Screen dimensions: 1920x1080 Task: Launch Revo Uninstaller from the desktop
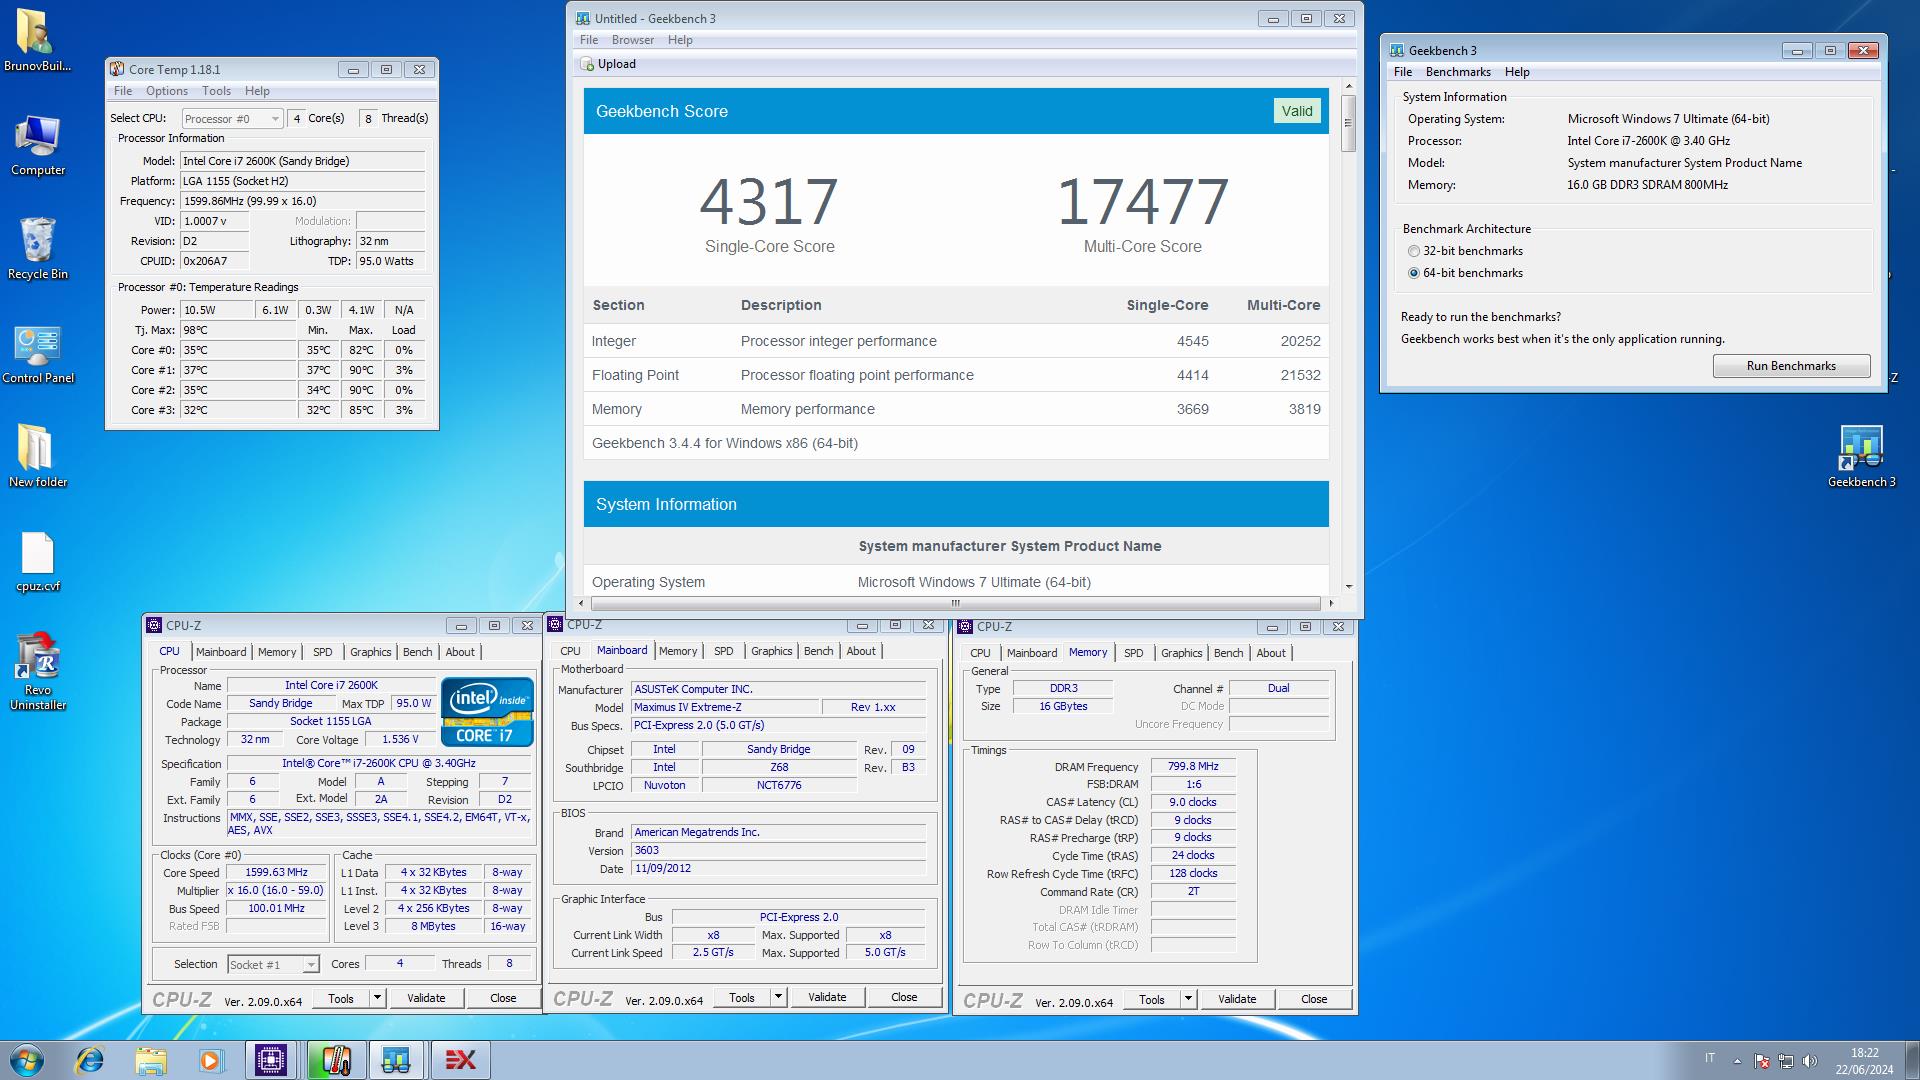(x=37, y=671)
